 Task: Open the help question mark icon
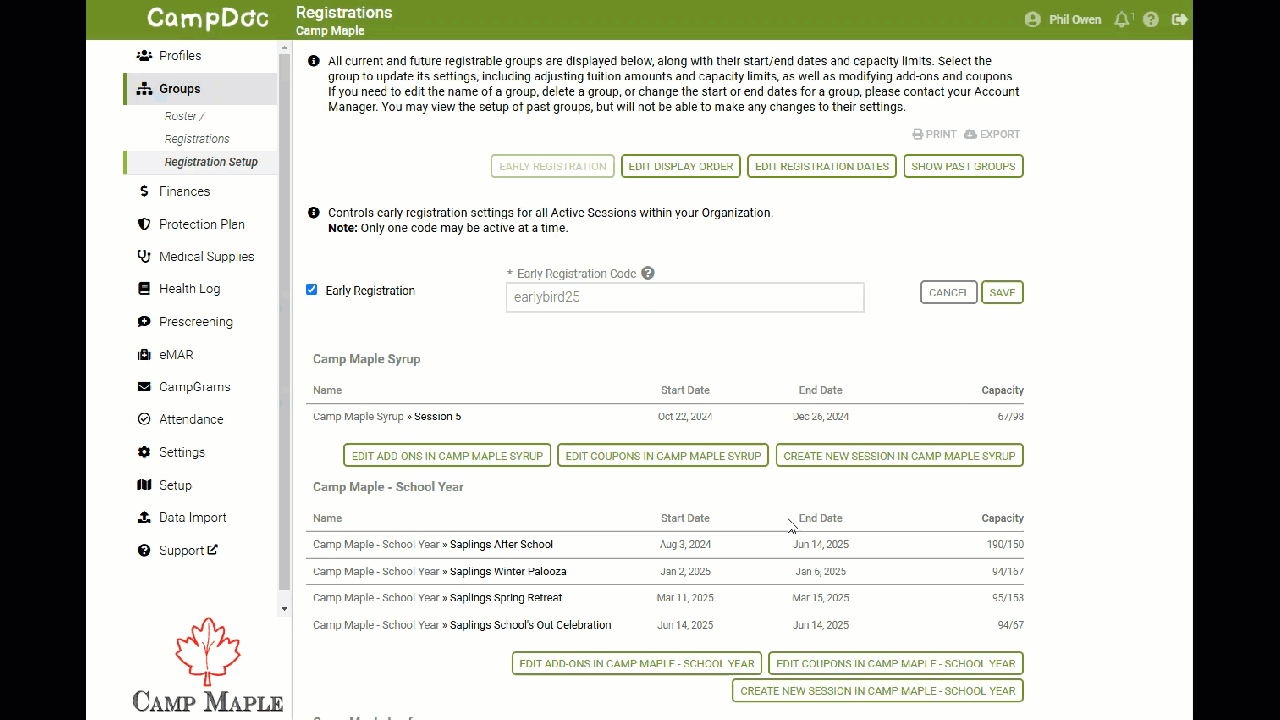click(1150, 18)
